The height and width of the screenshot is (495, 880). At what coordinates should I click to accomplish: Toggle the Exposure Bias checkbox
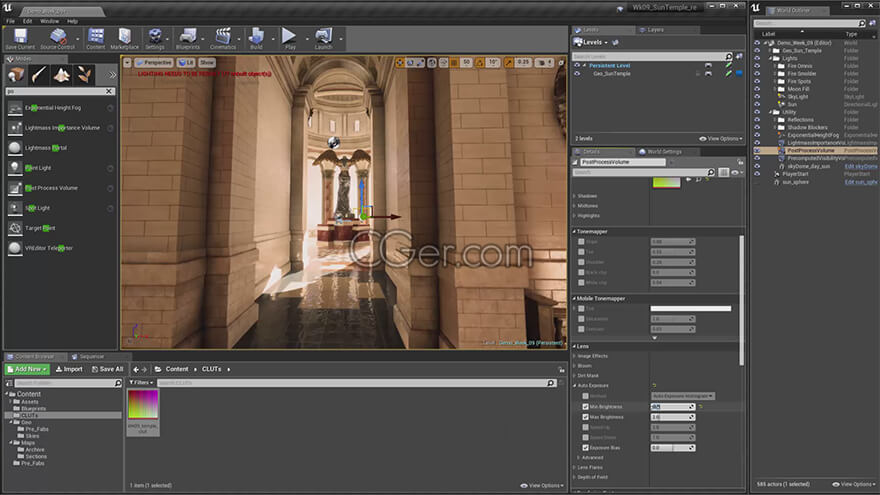[x=585, y=448]
